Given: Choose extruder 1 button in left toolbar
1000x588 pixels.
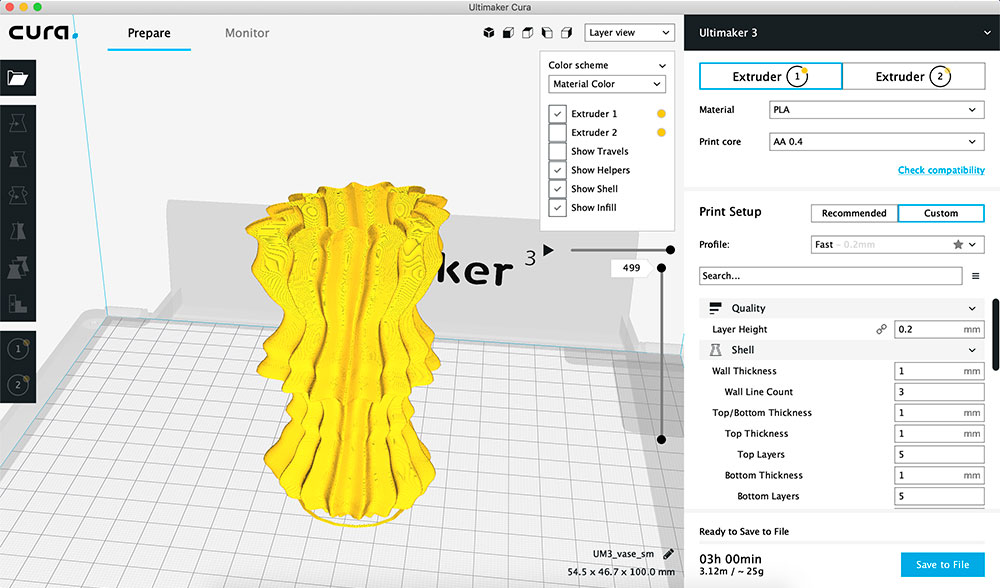Looking at the screenshot, I should click(x=18, y=349).
